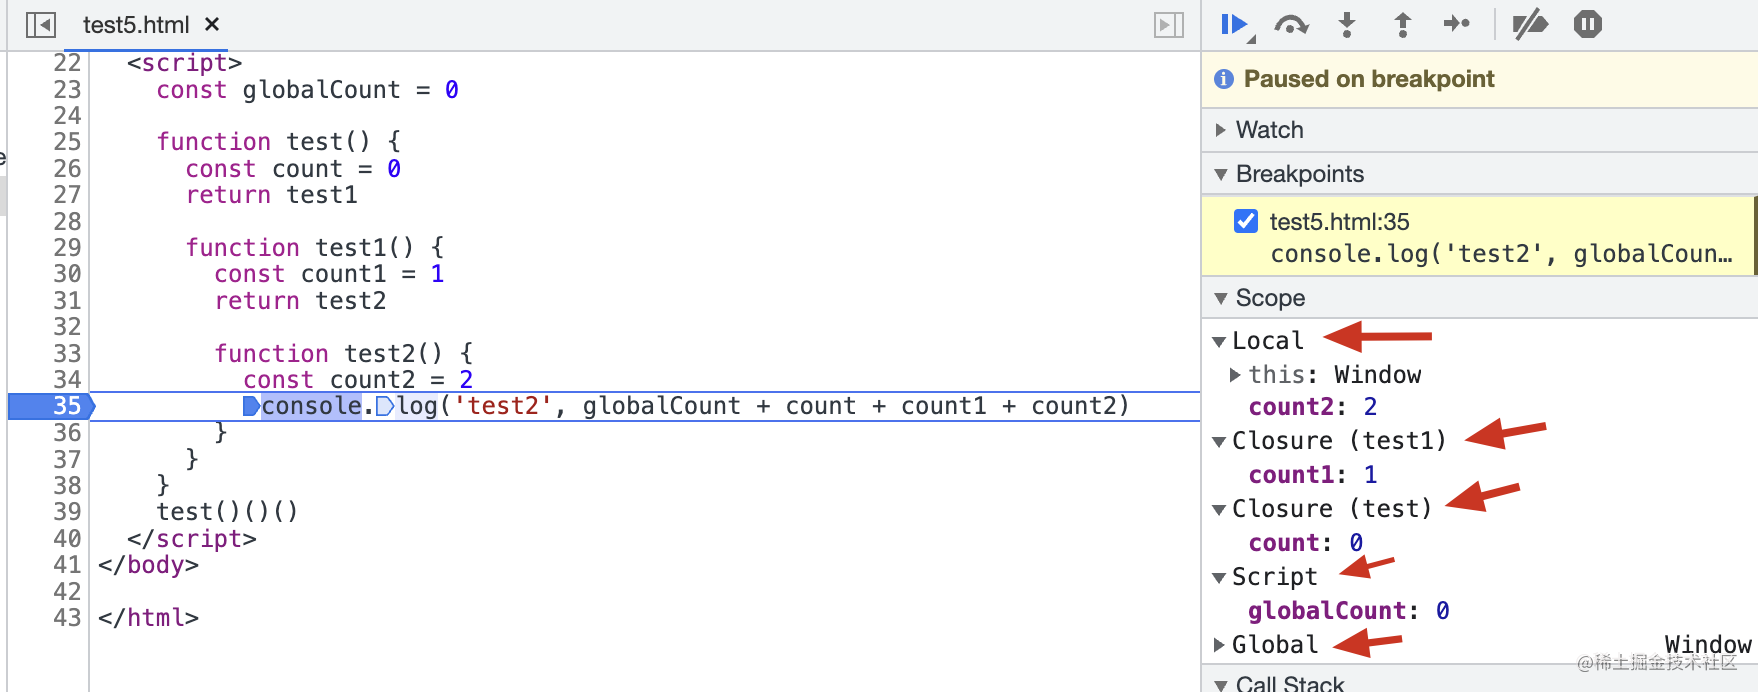Image resolution: width=1758 pixels, height=692 pixels.
Task: Click the Paused on breakpoint message
Action: (x=1369, y=79)
